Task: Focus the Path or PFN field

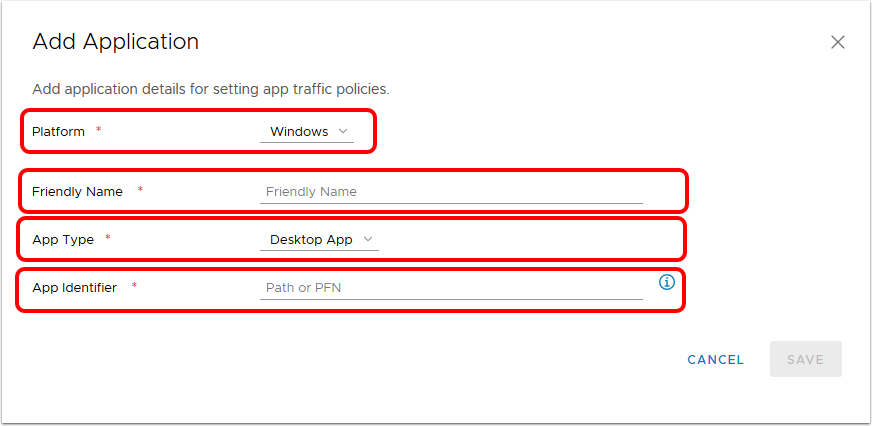Action: pyautogui.click(x=450, y=288)
